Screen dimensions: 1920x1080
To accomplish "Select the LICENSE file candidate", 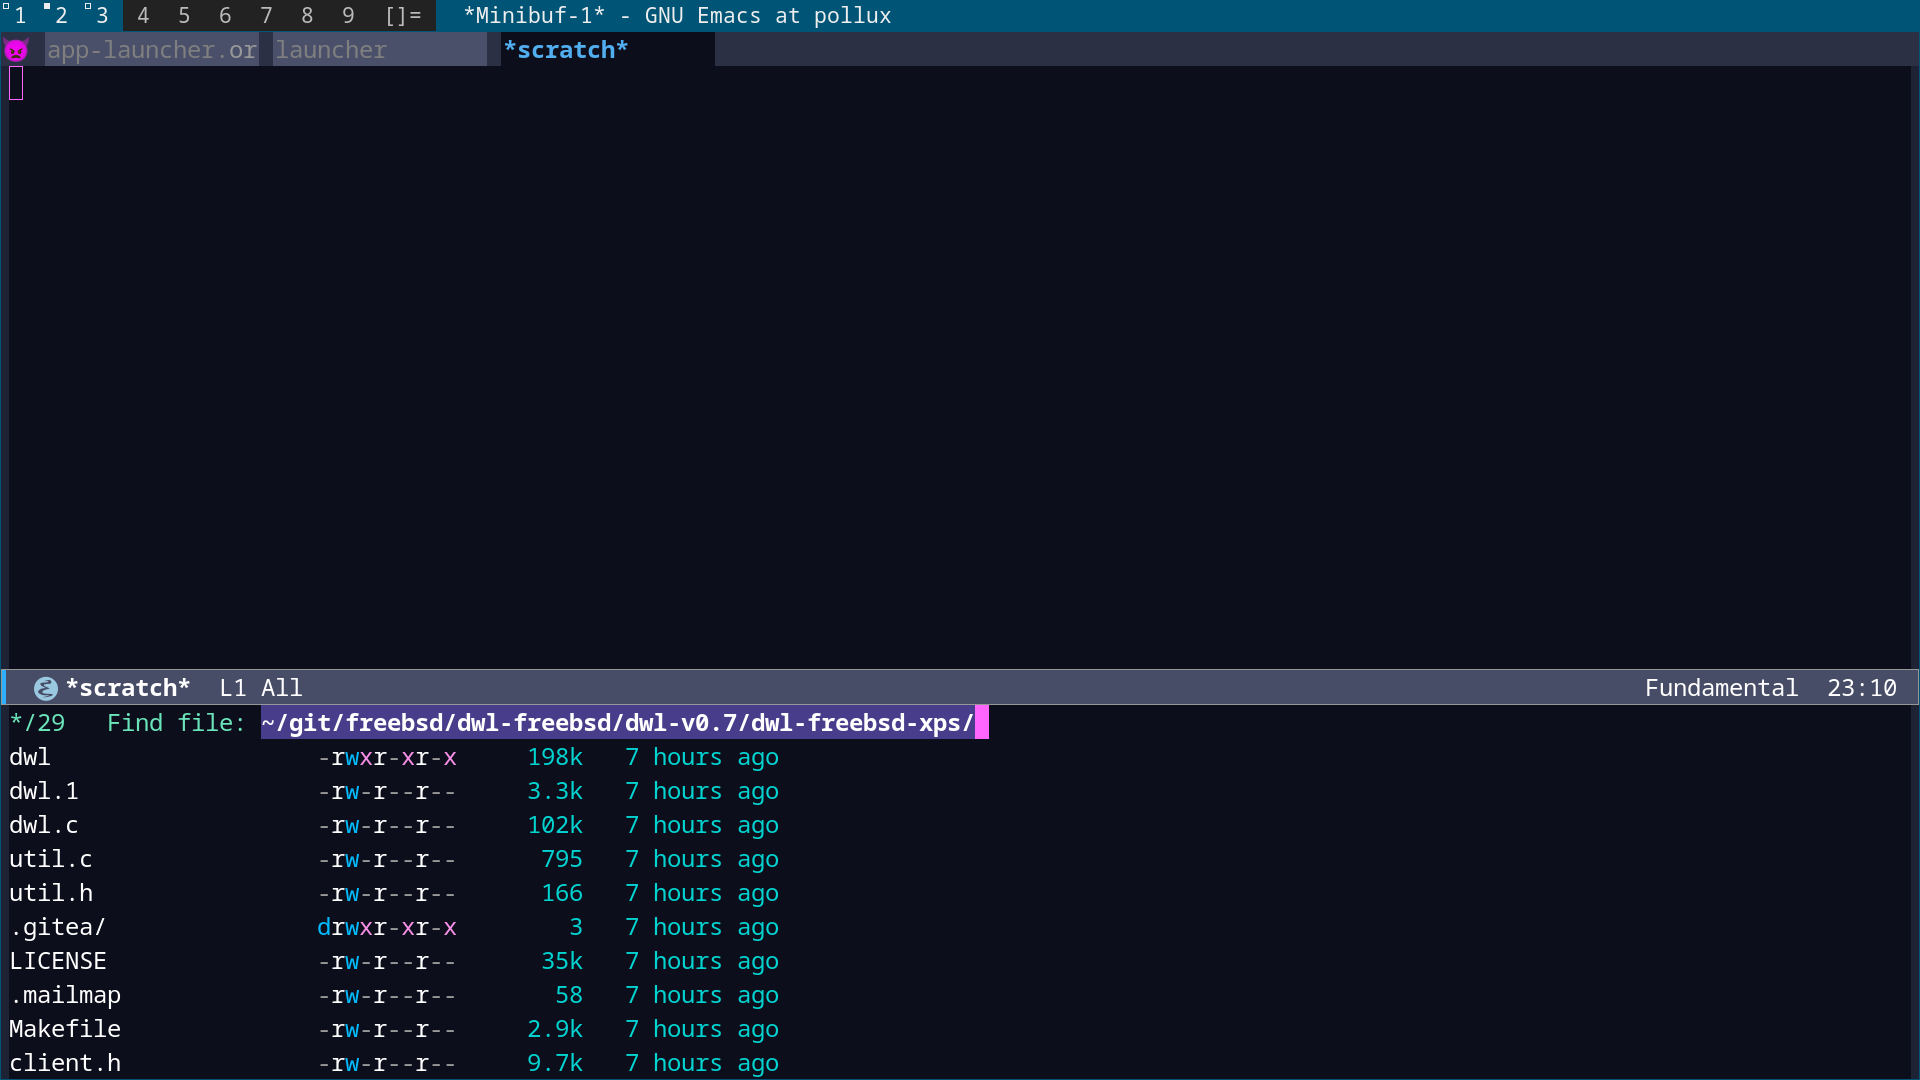I will [58, 960].
